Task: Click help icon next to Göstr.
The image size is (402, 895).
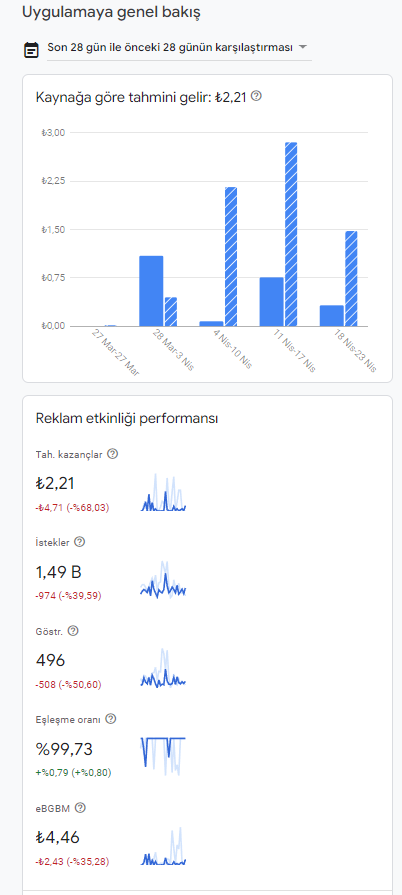Action: click(x=73, y=631)
